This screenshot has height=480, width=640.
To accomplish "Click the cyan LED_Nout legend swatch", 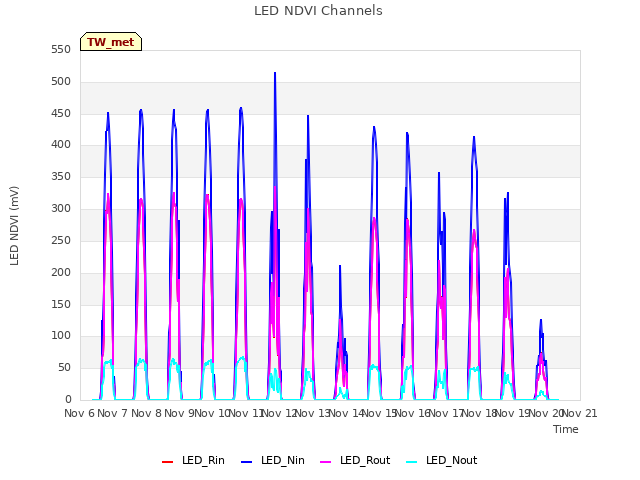I will [x=412, y=462].
